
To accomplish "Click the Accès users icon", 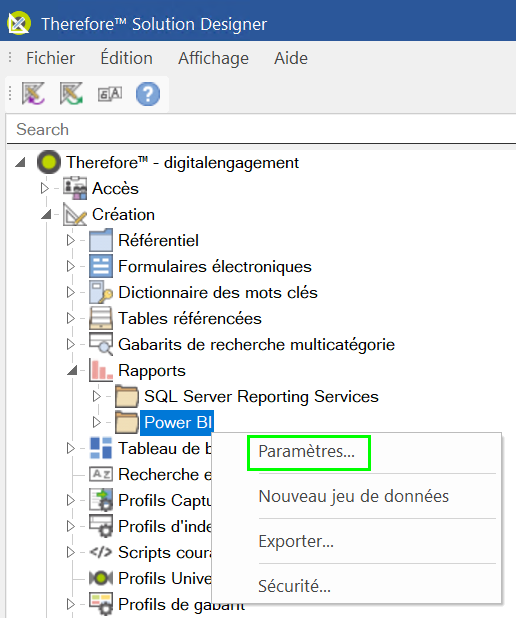I will [75, 188].
